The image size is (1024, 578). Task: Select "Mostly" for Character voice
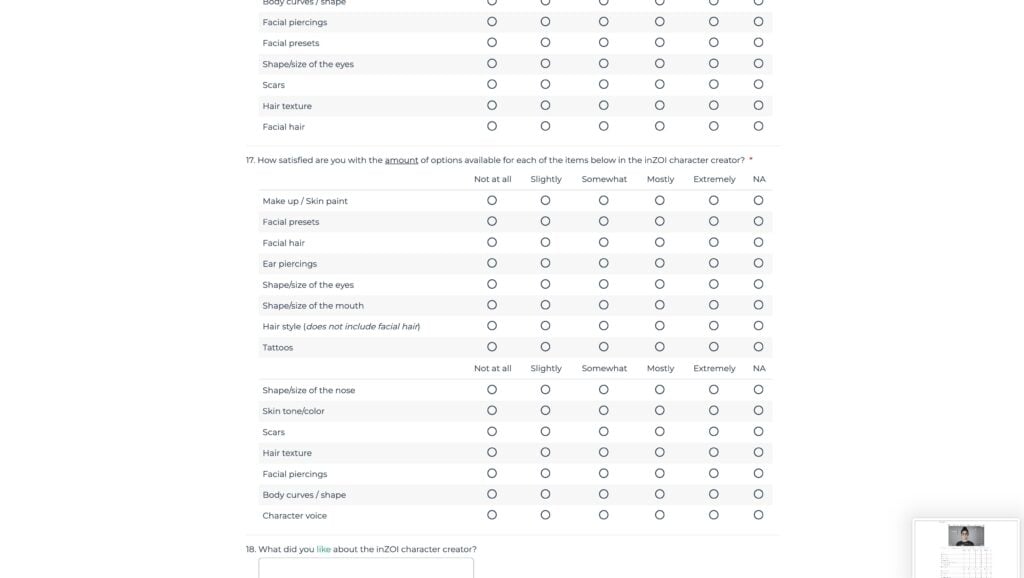pos(660,515)
